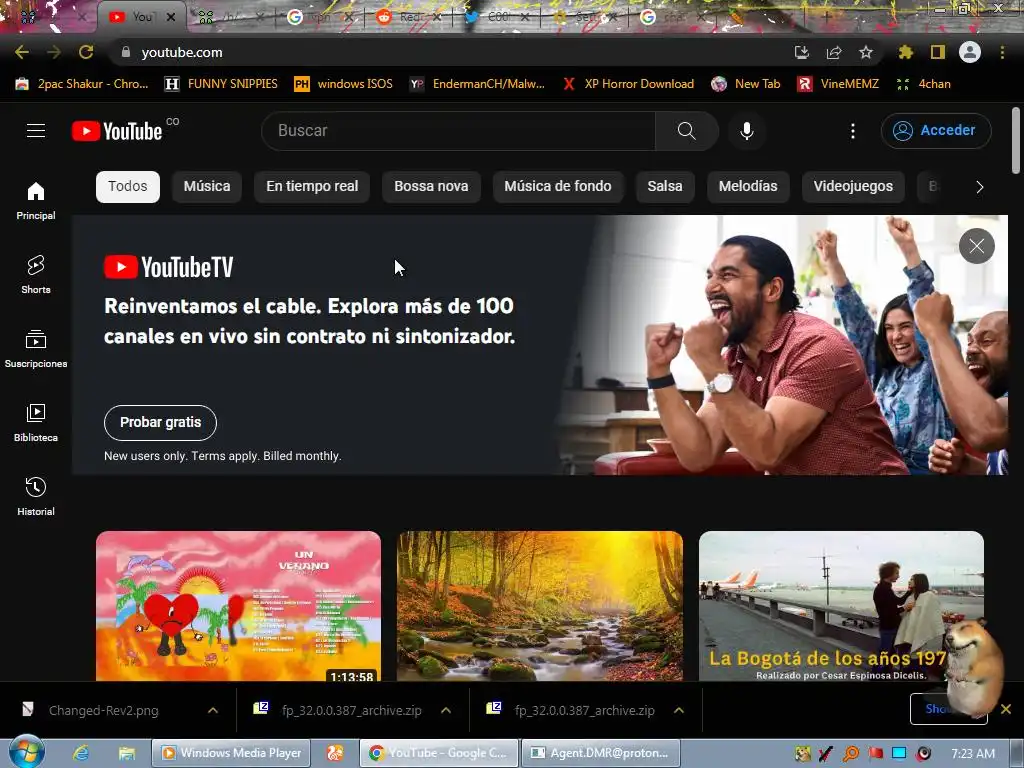Open La Bogotá de los años video

point(841,606)
